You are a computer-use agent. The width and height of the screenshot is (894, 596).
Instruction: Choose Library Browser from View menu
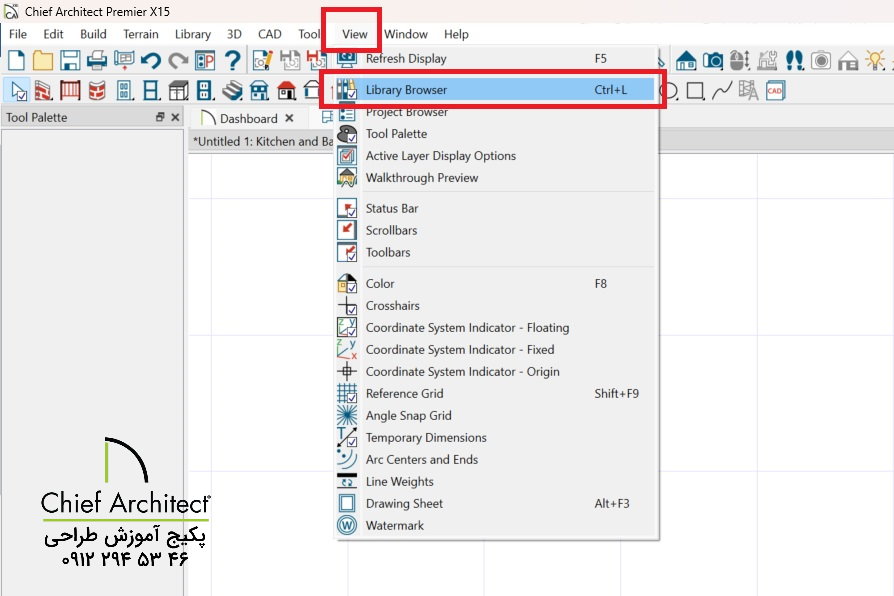tap(496, 90)
